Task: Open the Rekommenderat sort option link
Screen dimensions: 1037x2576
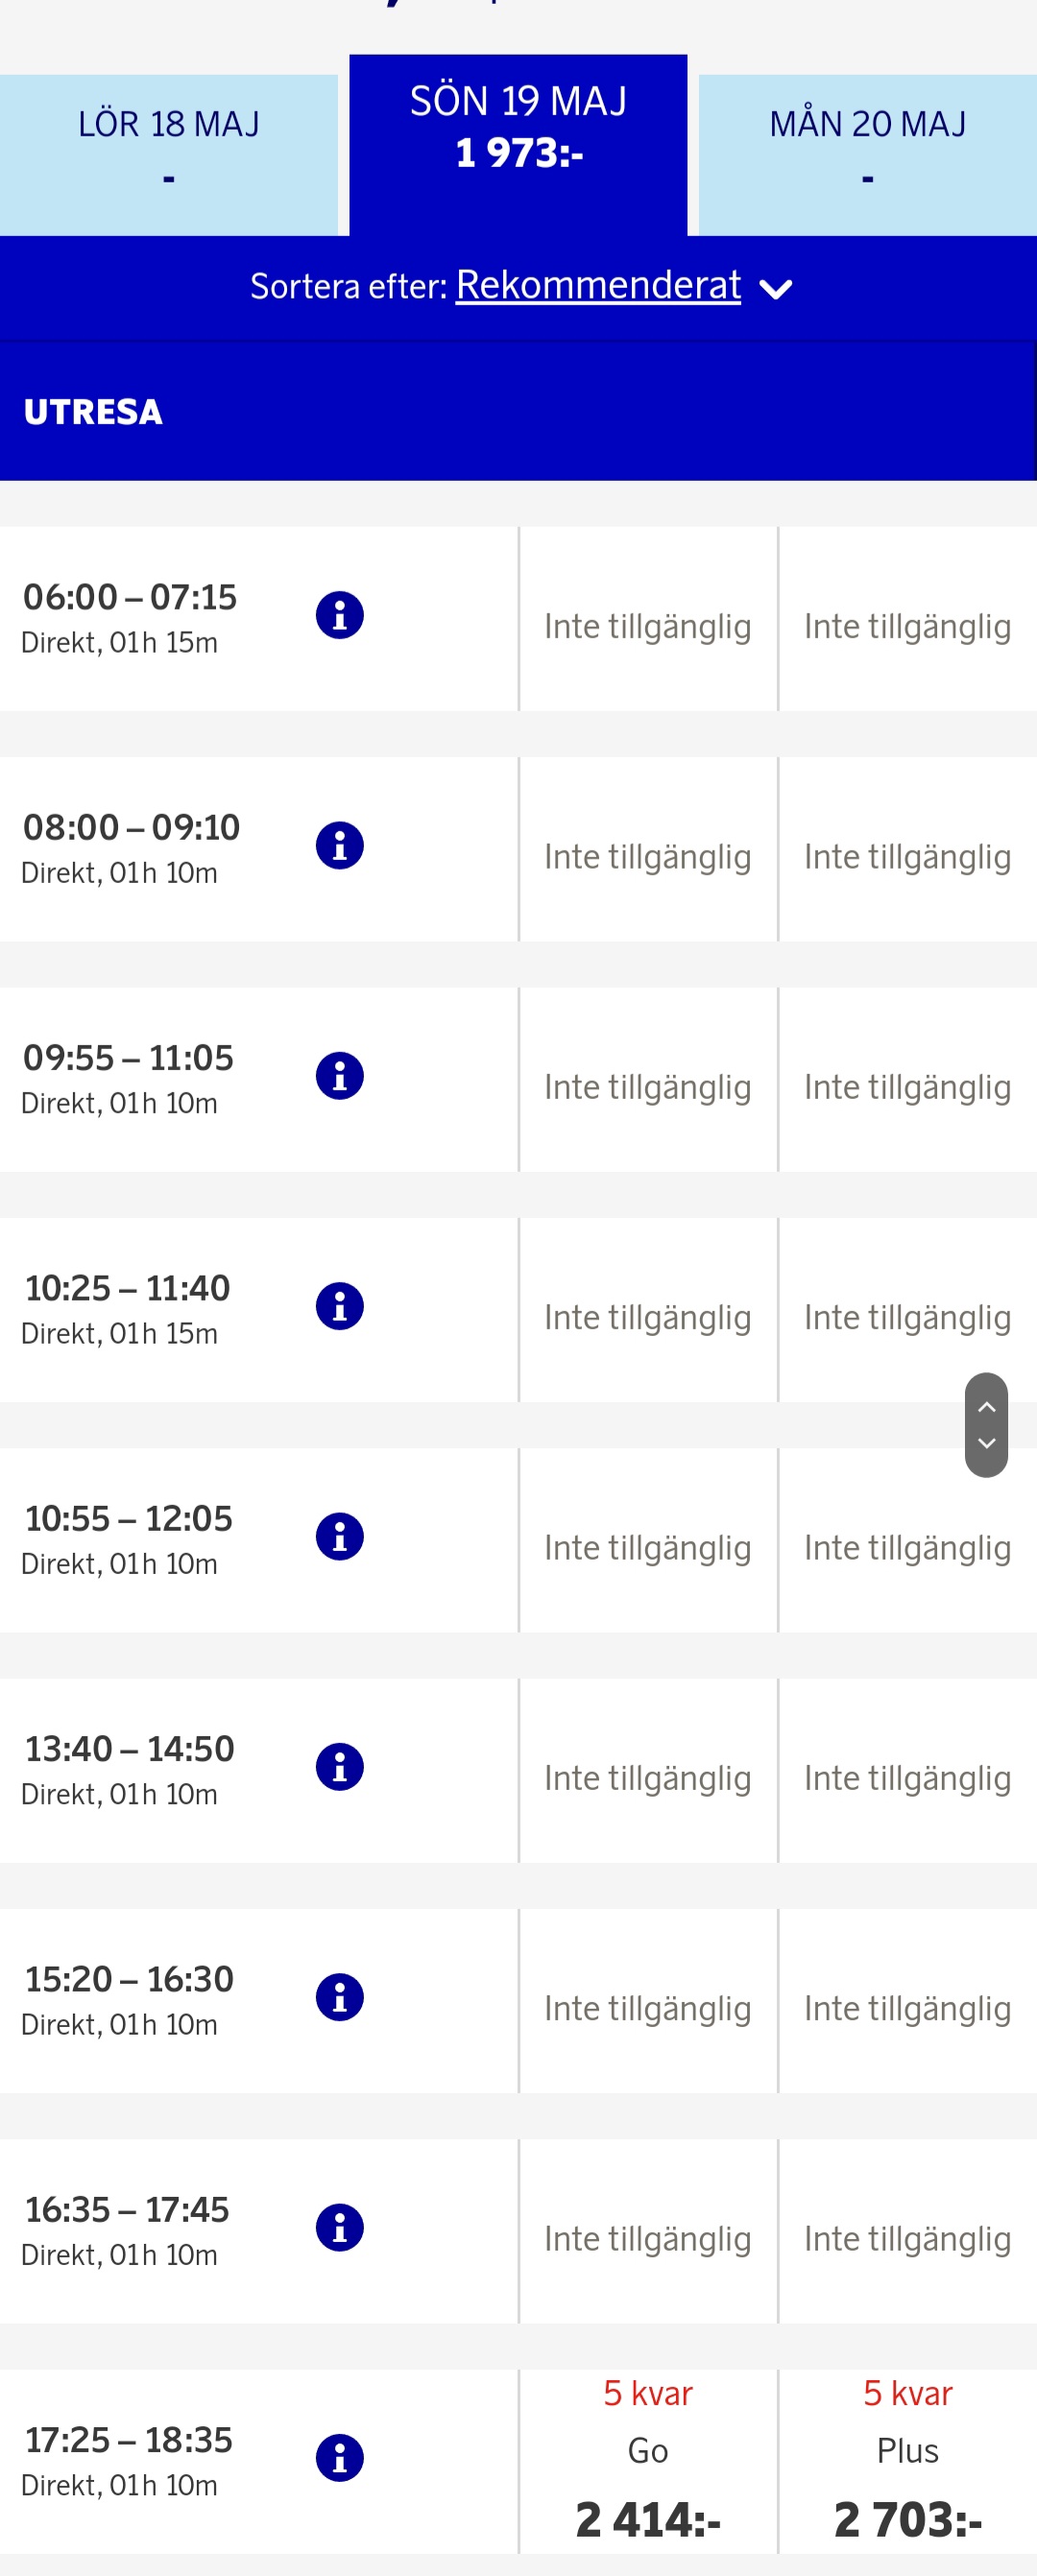Action: pyautogui.click(x=598, y=286)
